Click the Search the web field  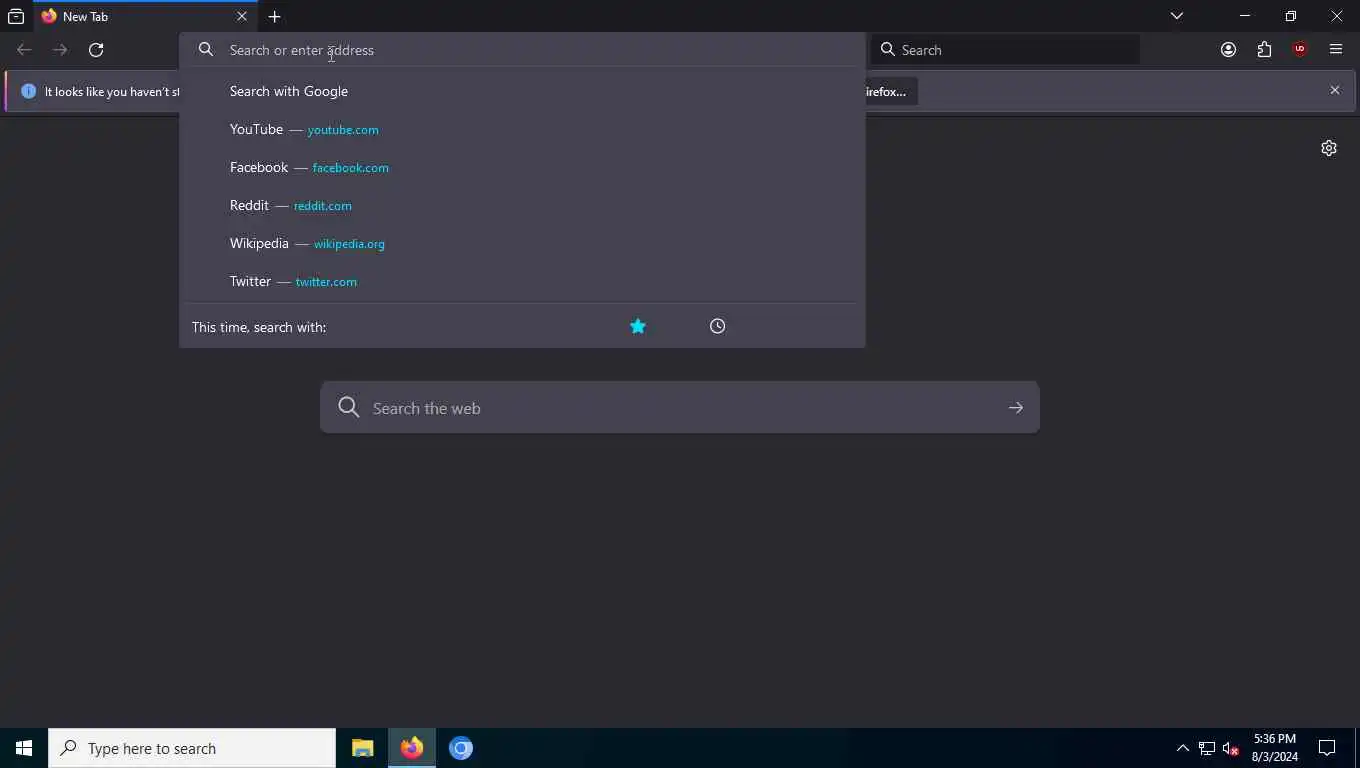click(x=680, y=407)
